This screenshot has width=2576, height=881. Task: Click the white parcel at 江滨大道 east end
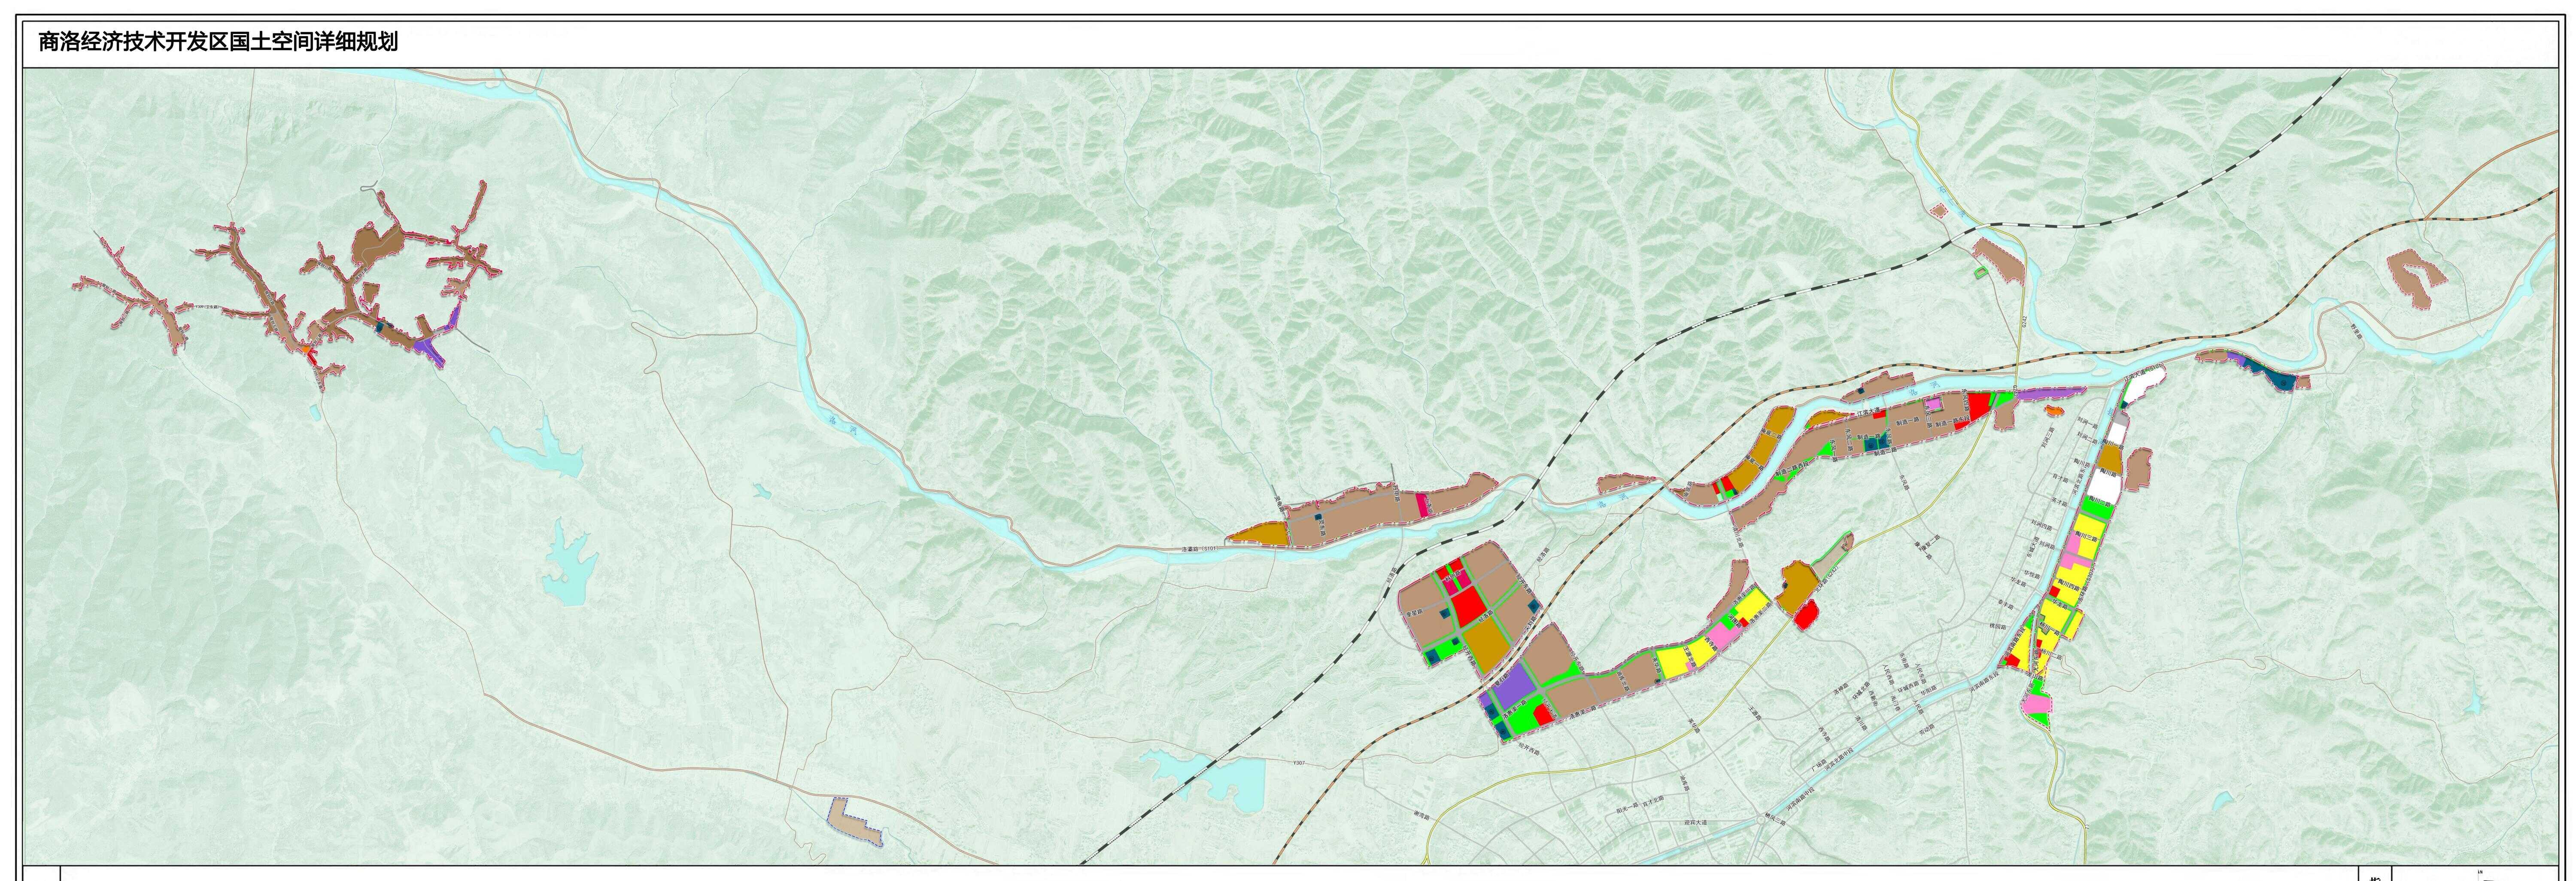click(x=2144, y=384)
